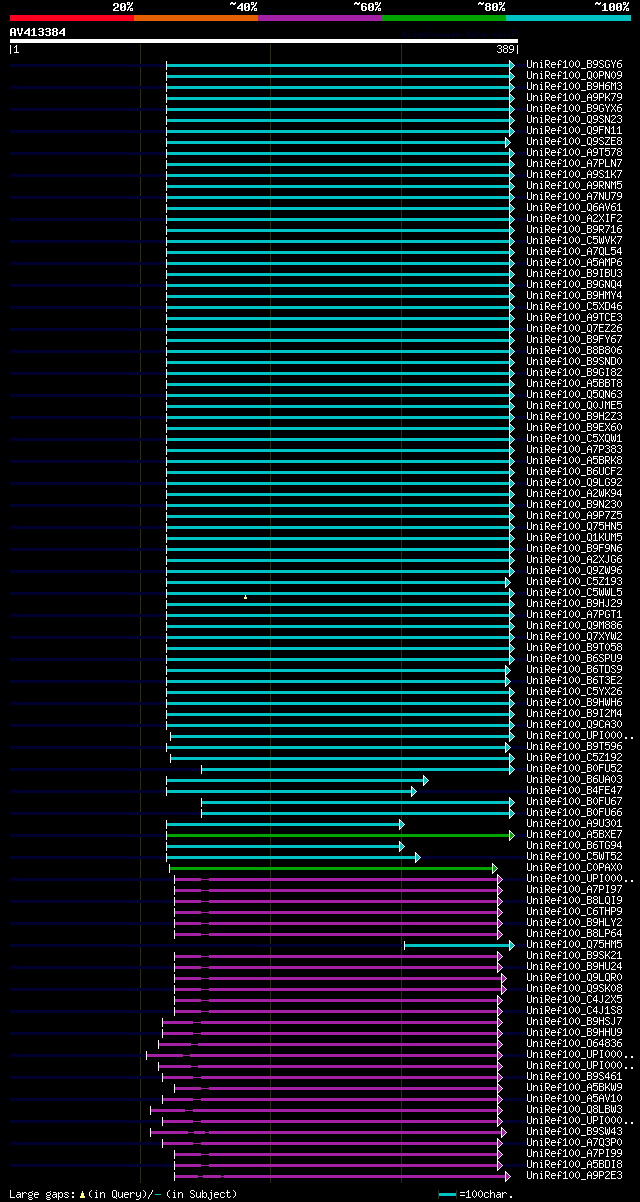Select the UniRef100_Q1KUM5 label
Screen dimensions: 640x1202
pos(574,537)
